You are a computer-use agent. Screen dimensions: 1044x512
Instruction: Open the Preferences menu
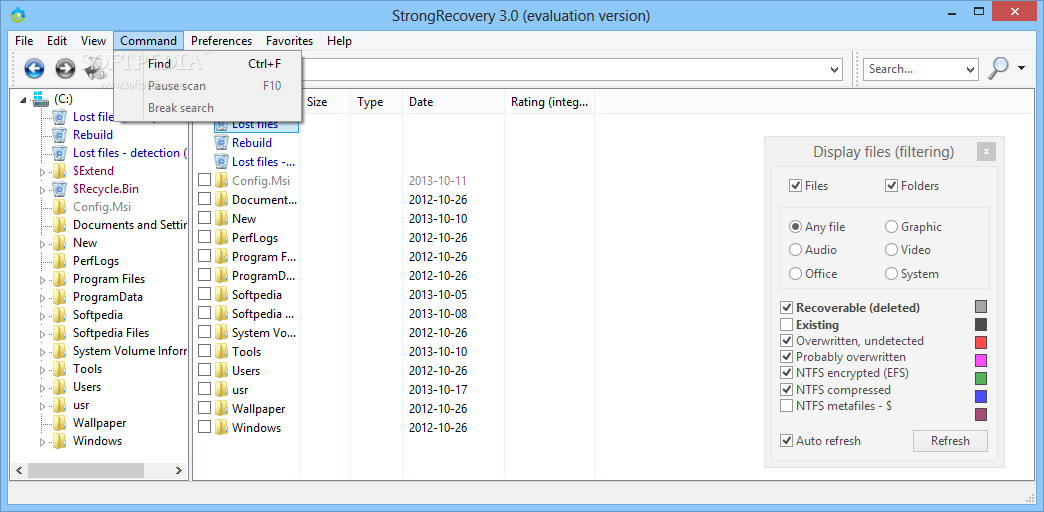(x=221, y=41)
